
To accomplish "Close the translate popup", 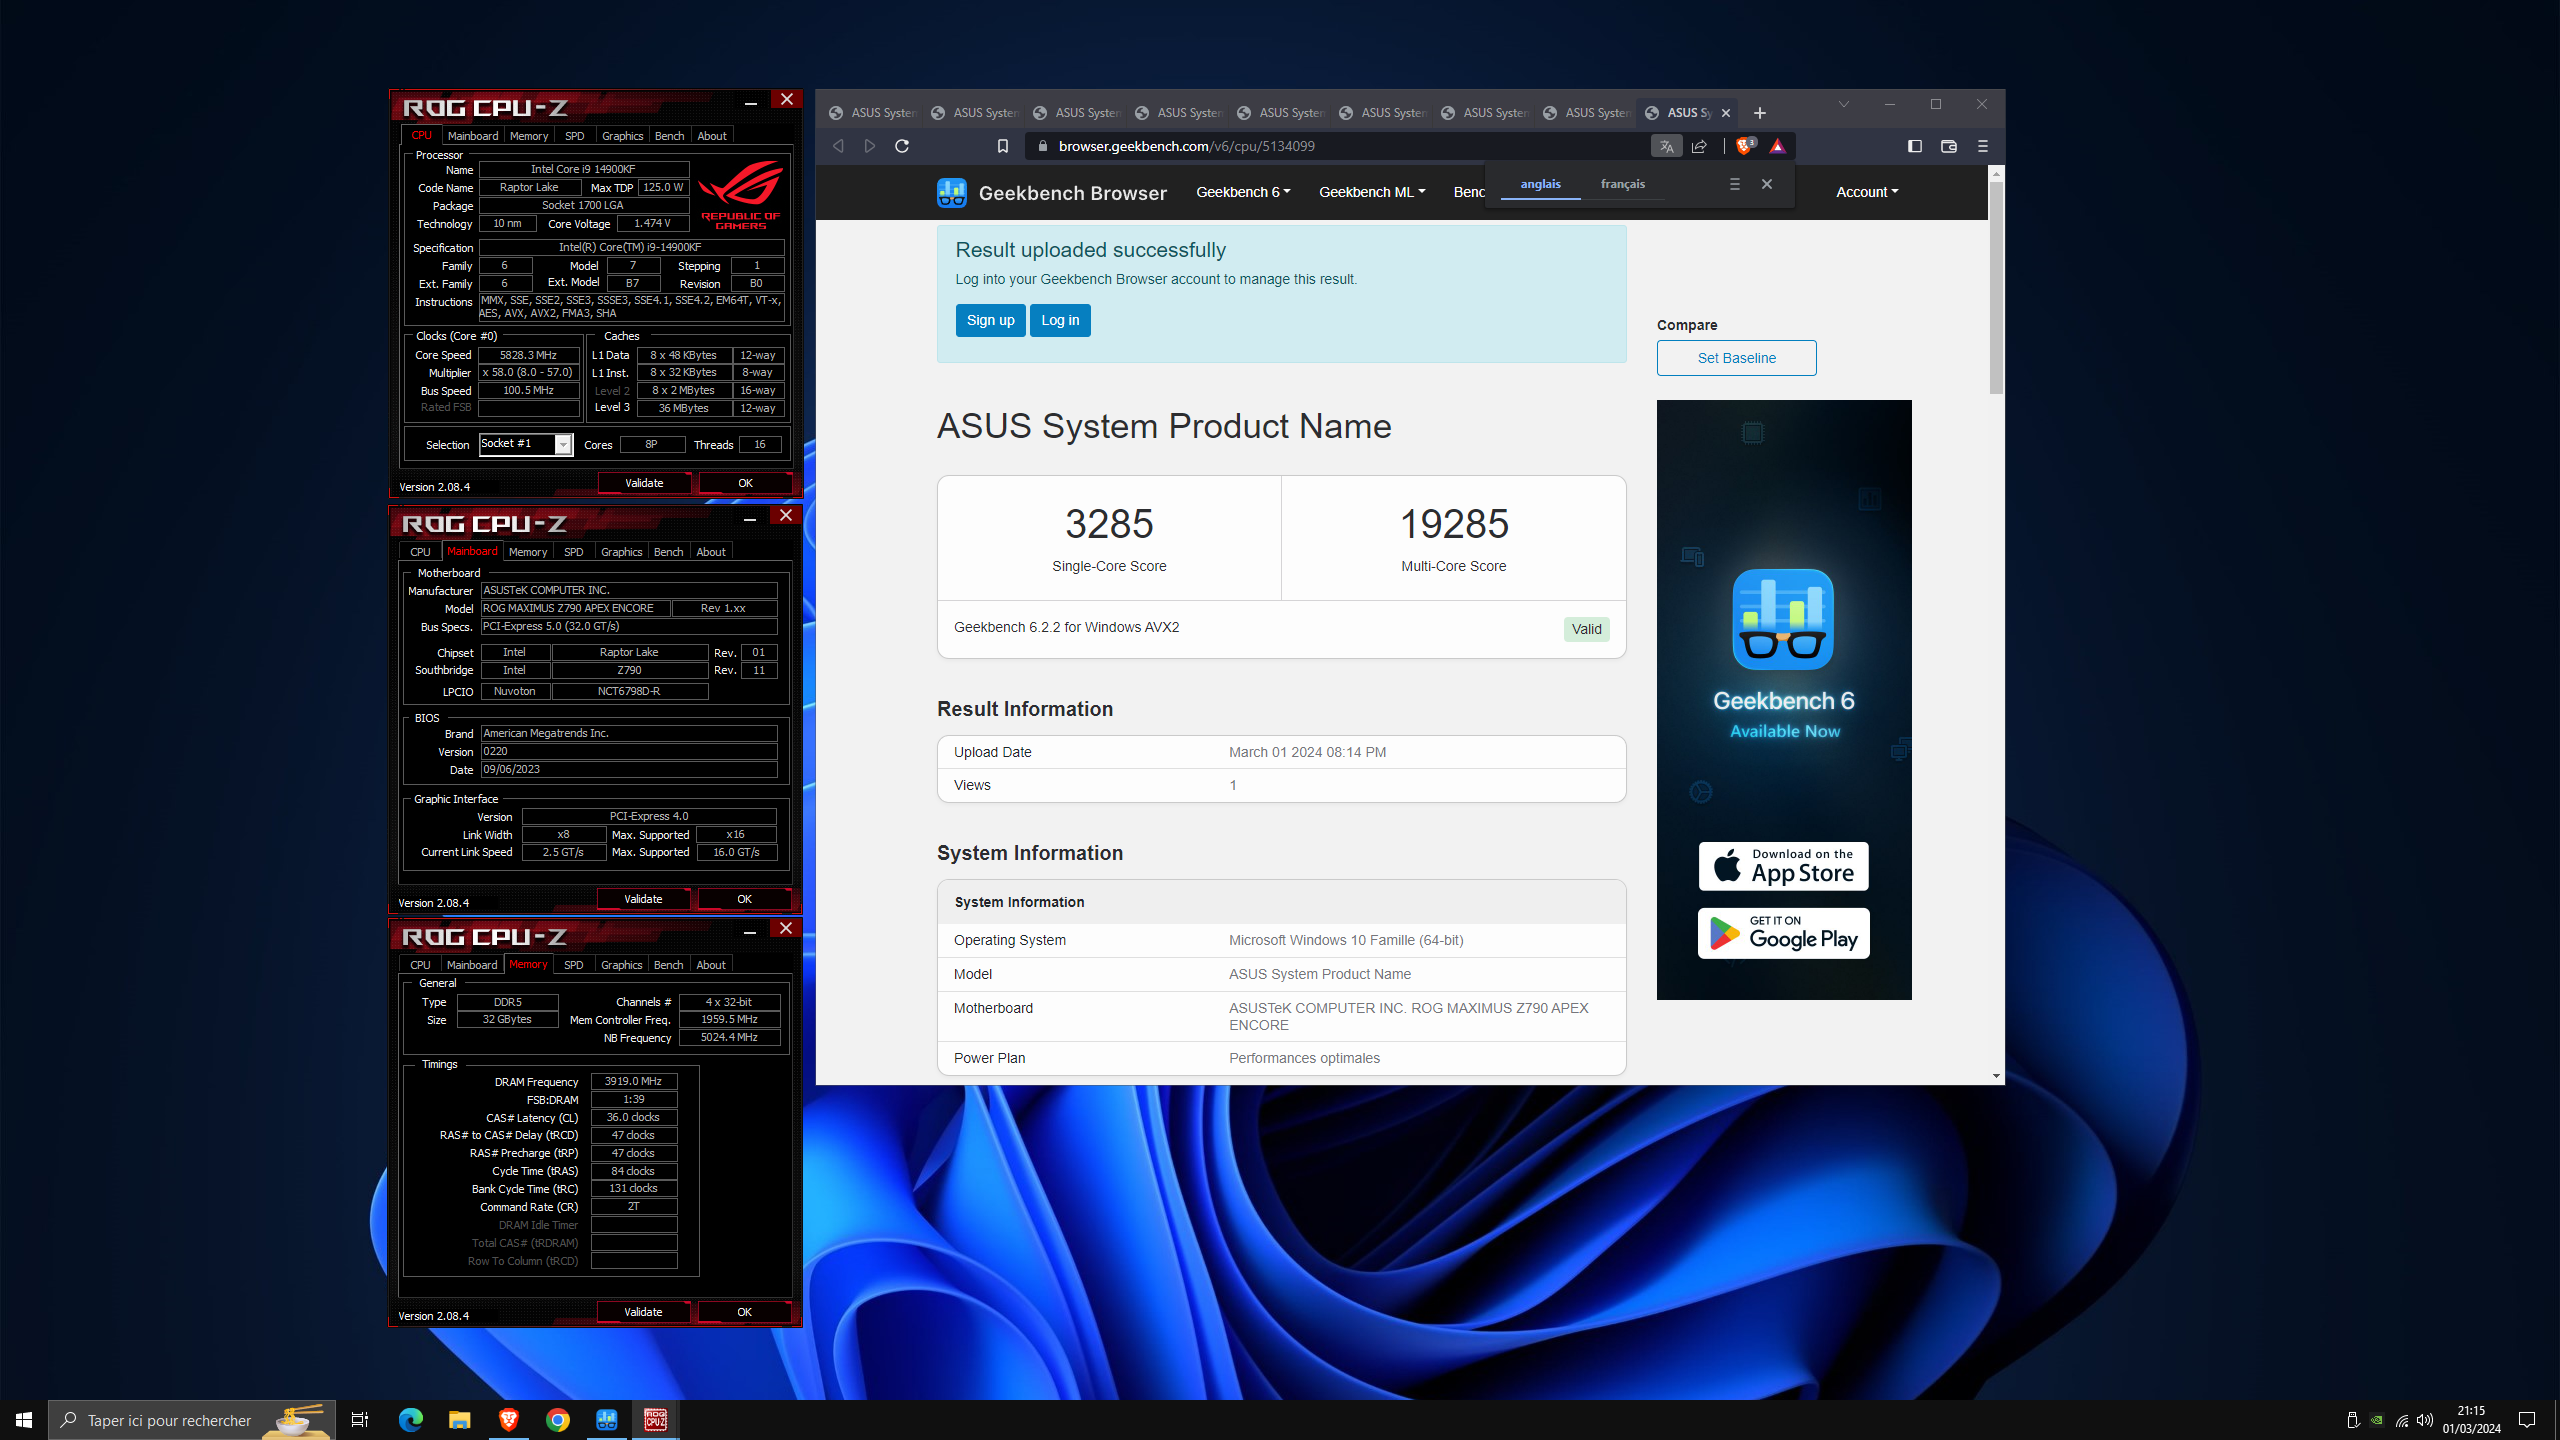I will point(1767,184).
